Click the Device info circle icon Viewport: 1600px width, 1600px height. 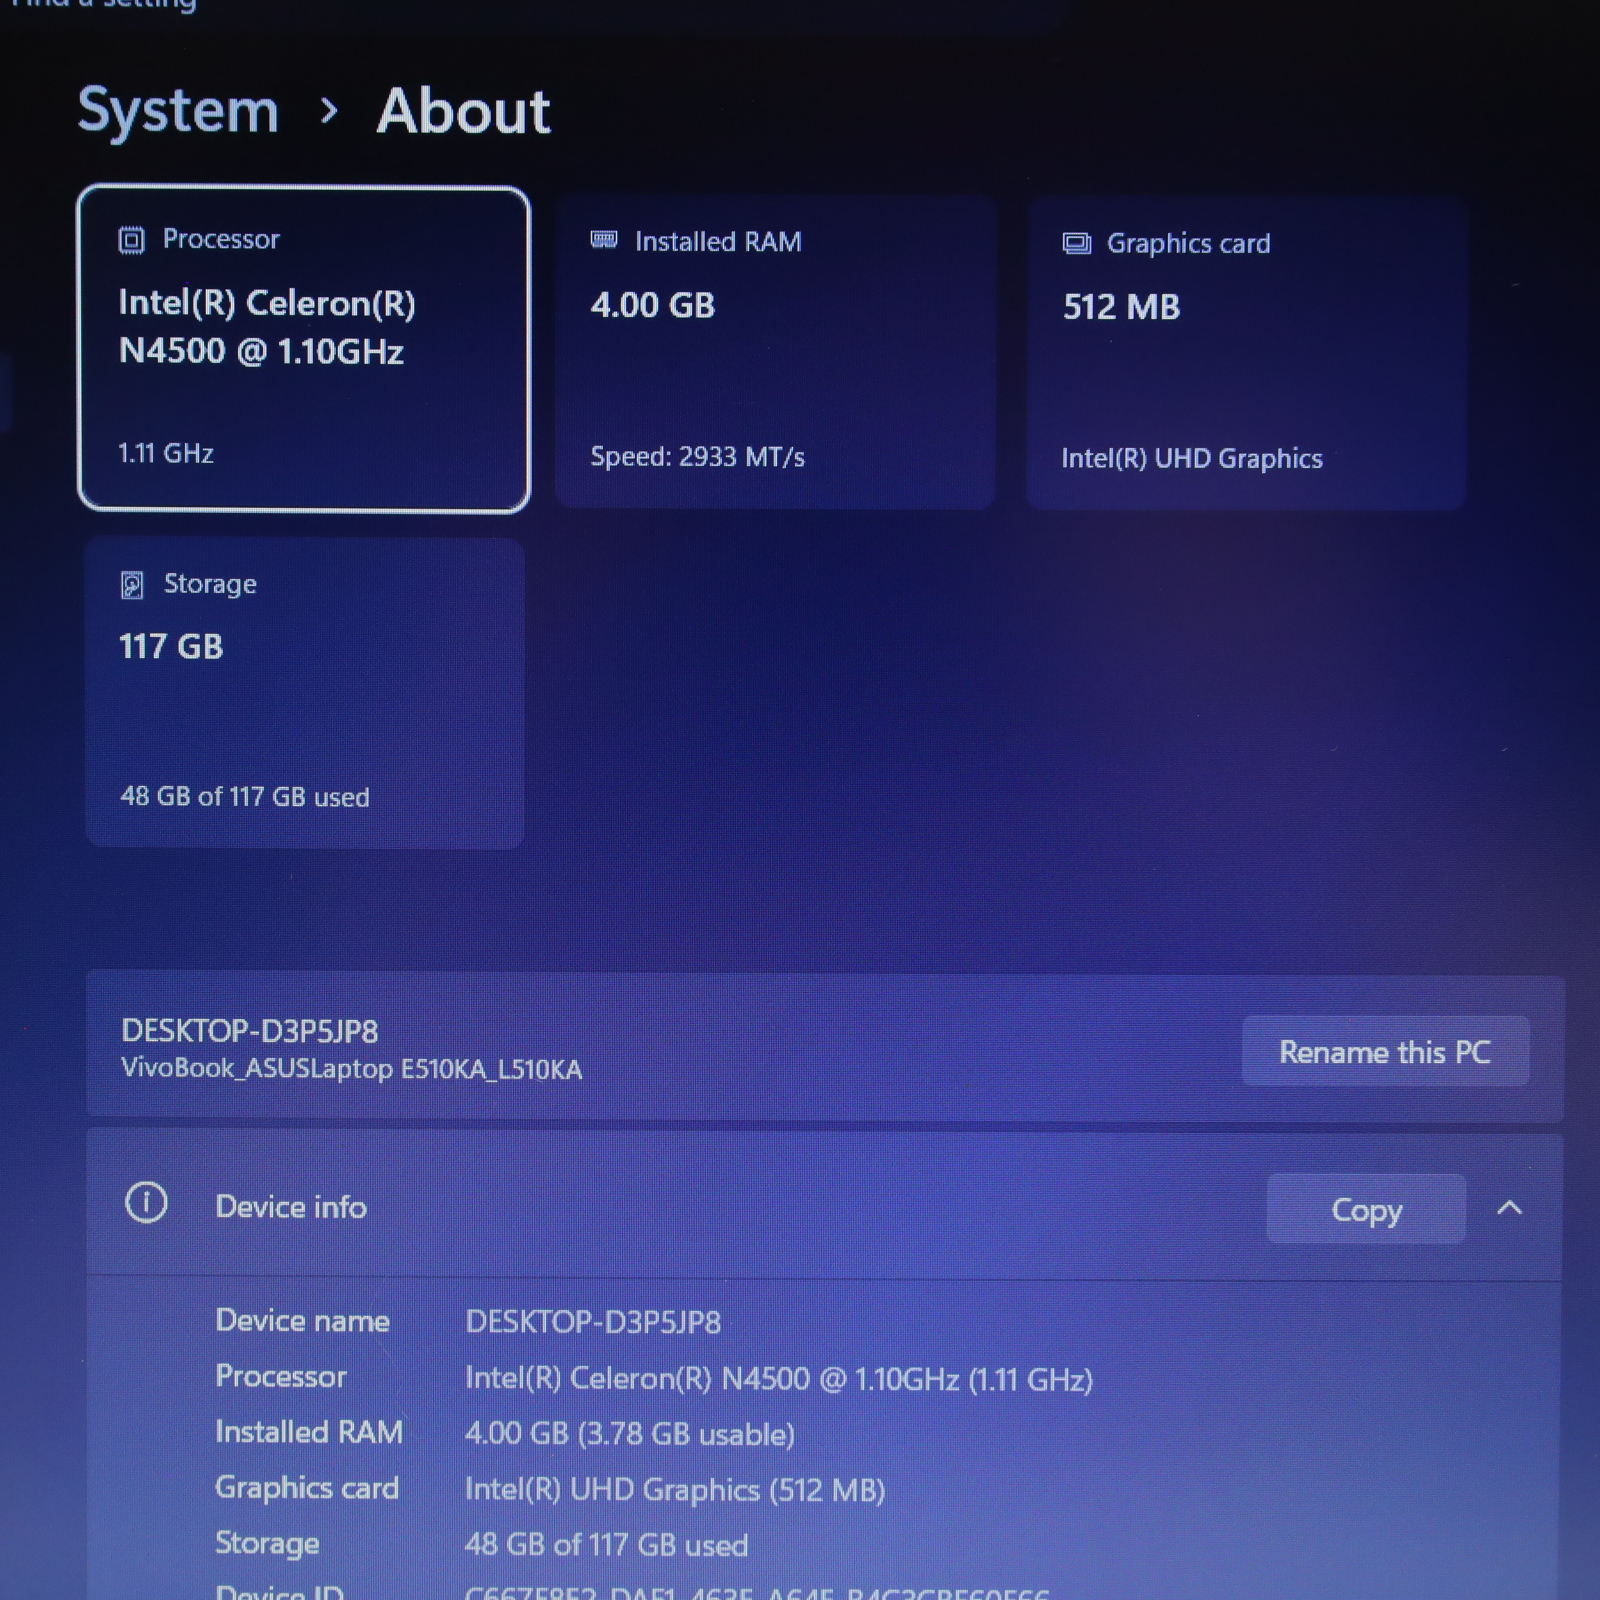coord(146,1203)
